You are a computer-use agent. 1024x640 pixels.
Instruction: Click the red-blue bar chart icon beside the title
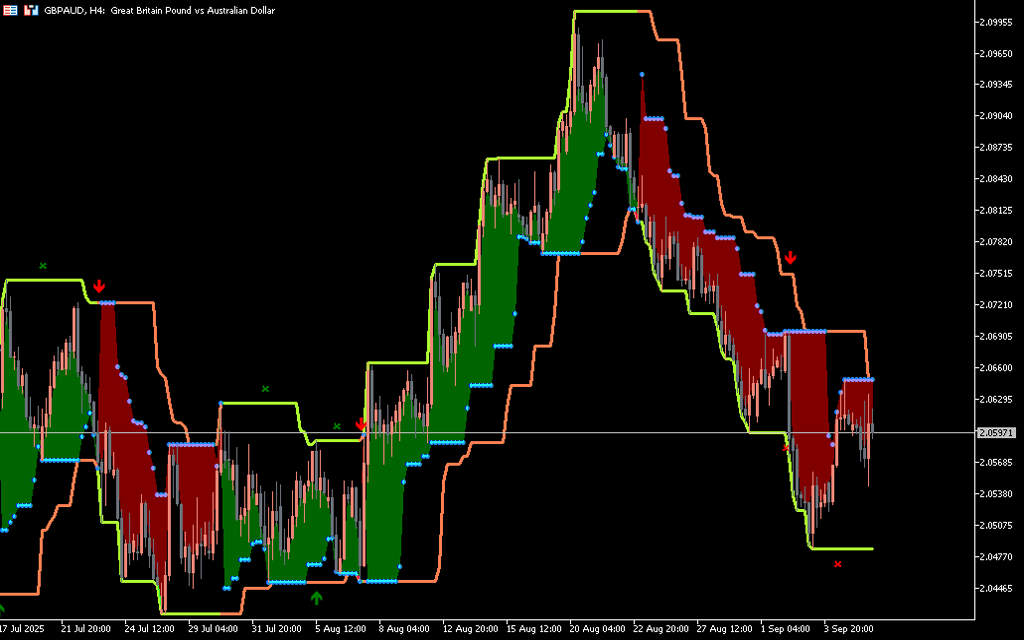[31, 10]
